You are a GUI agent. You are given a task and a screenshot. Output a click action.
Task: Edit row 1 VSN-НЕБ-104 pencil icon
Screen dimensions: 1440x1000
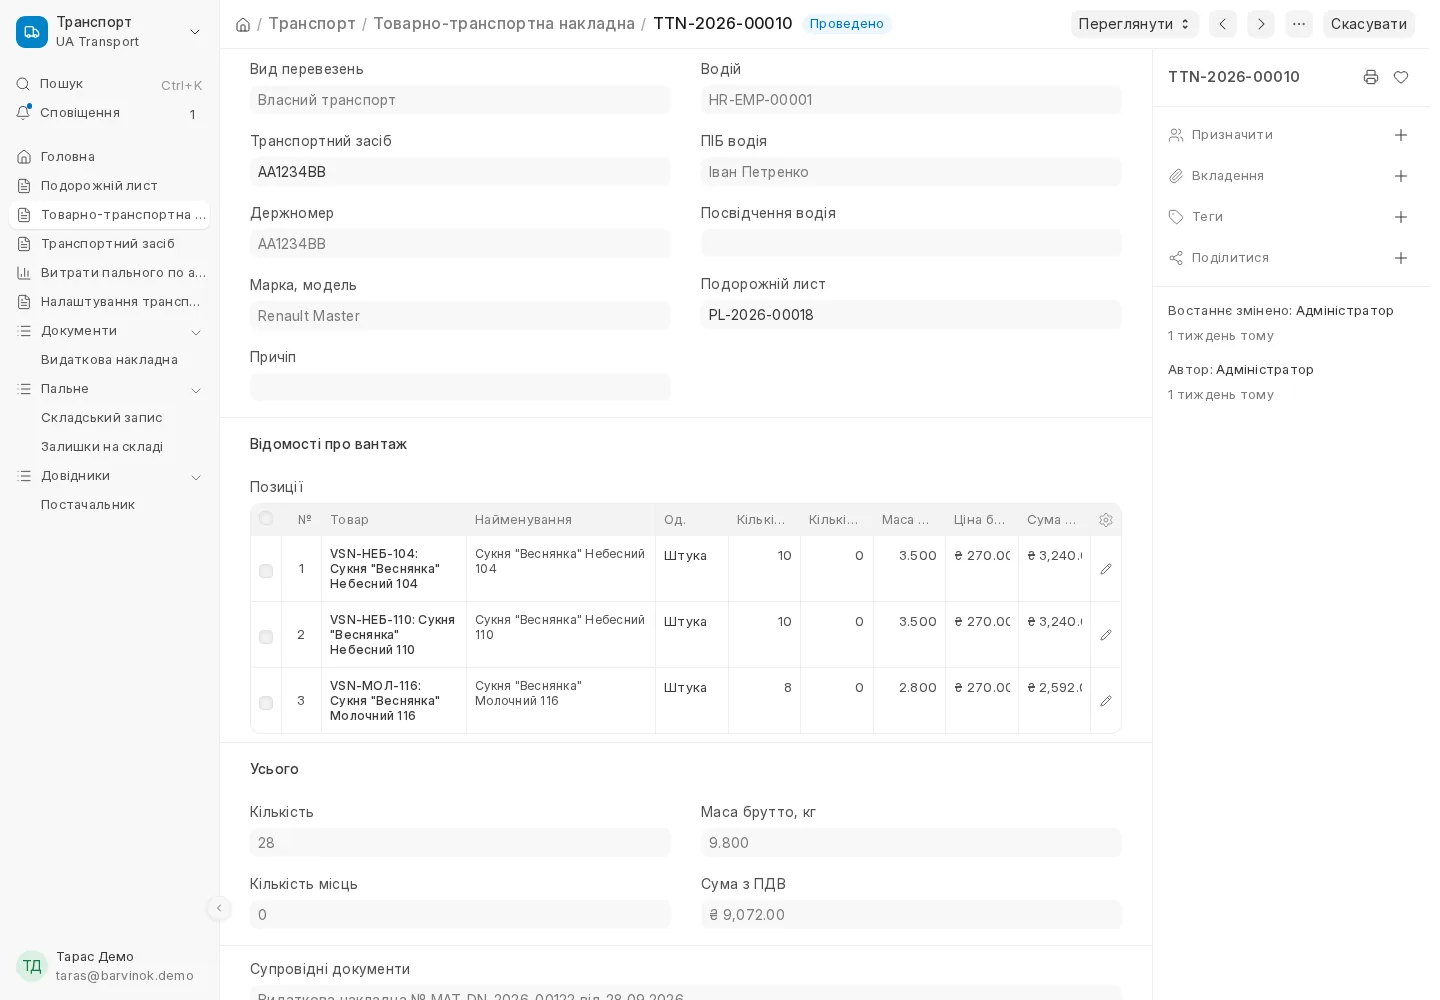(1106, 569)
